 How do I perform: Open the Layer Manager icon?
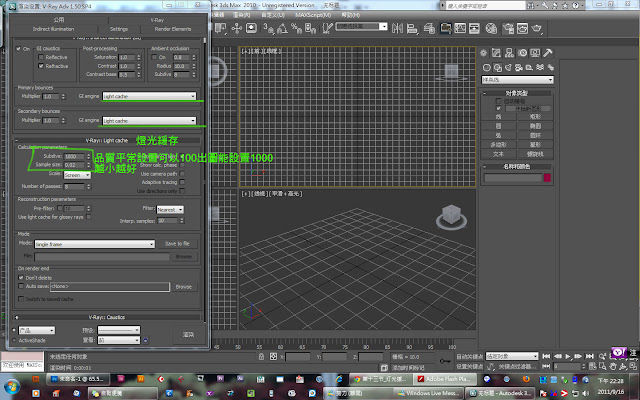(429, 28)
